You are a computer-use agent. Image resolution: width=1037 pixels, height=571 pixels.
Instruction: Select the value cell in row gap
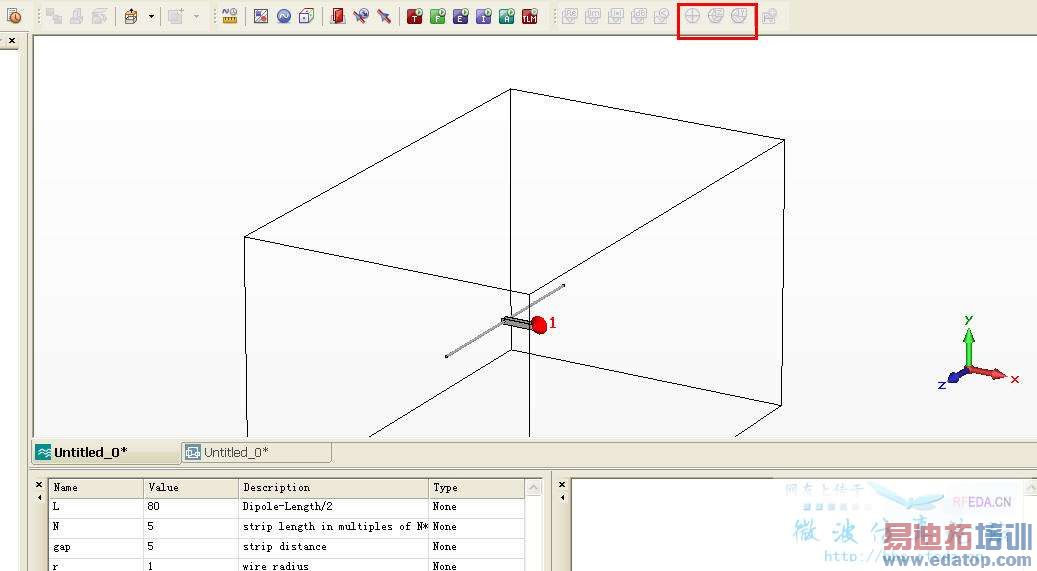pyautogui.click(x=191, y=547)
